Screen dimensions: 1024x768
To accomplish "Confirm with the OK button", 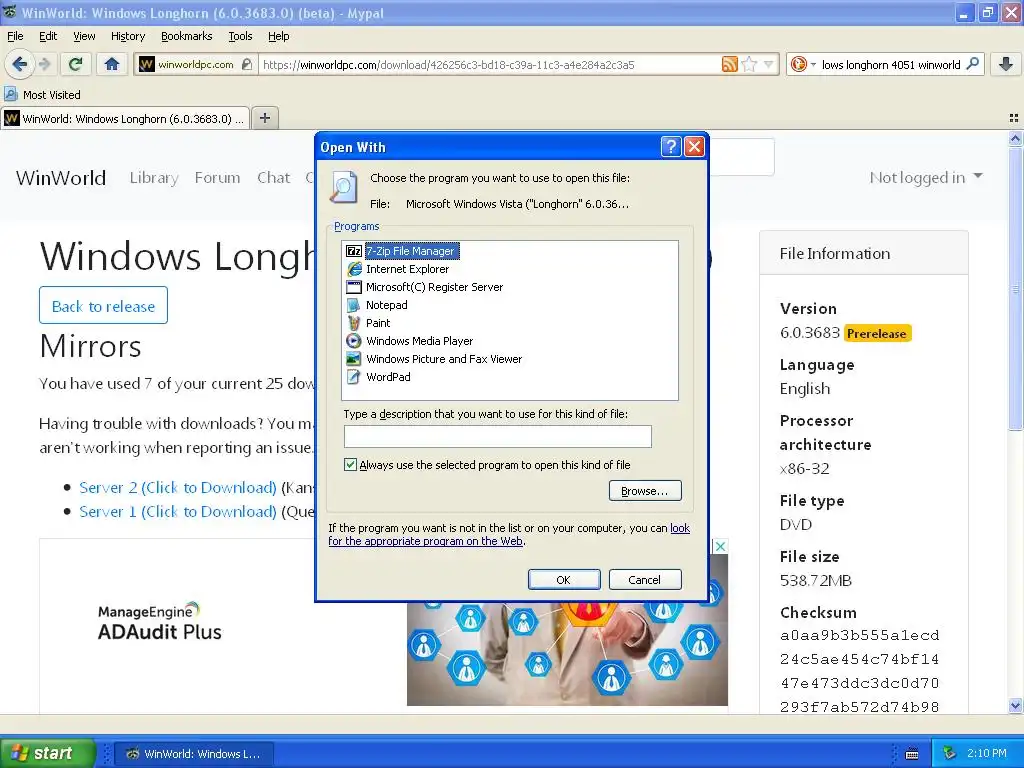I will point(564,579).
